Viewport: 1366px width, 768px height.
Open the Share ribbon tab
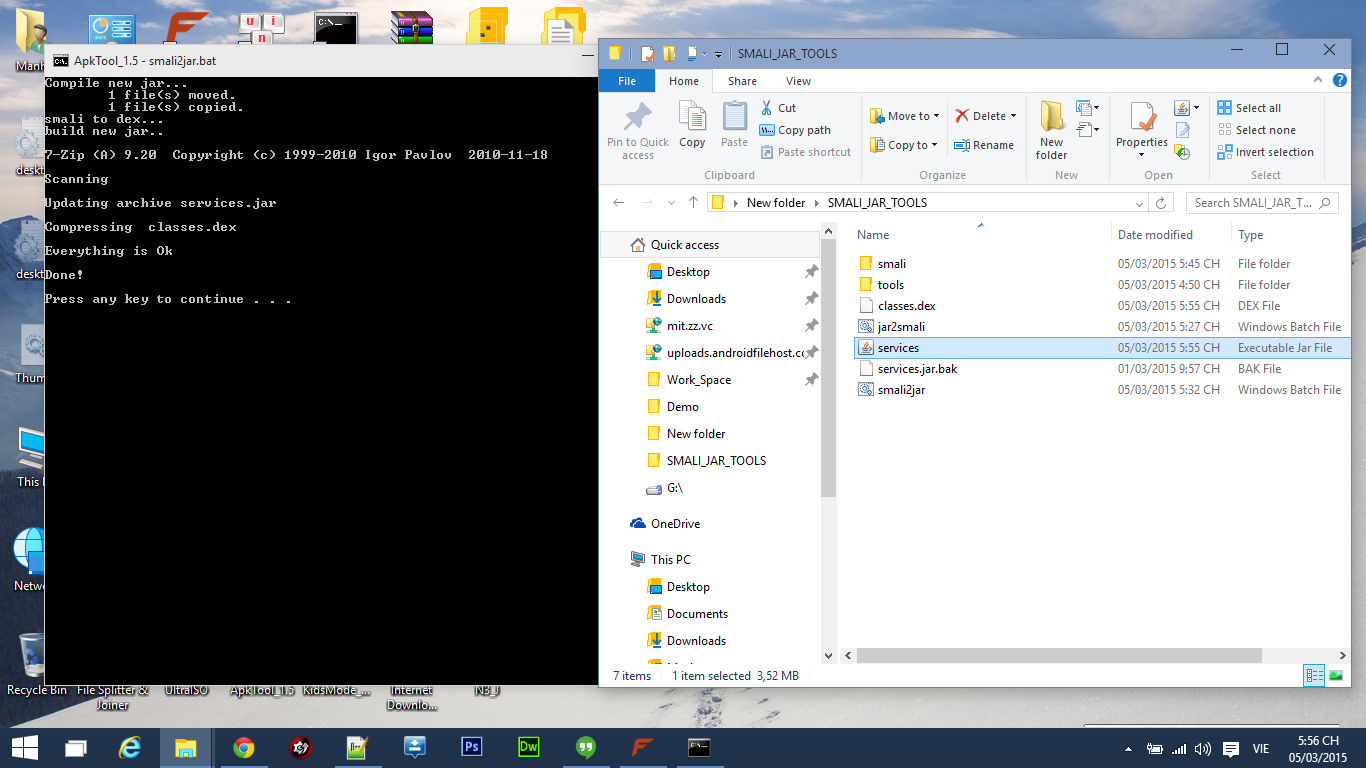pos(742,81)
